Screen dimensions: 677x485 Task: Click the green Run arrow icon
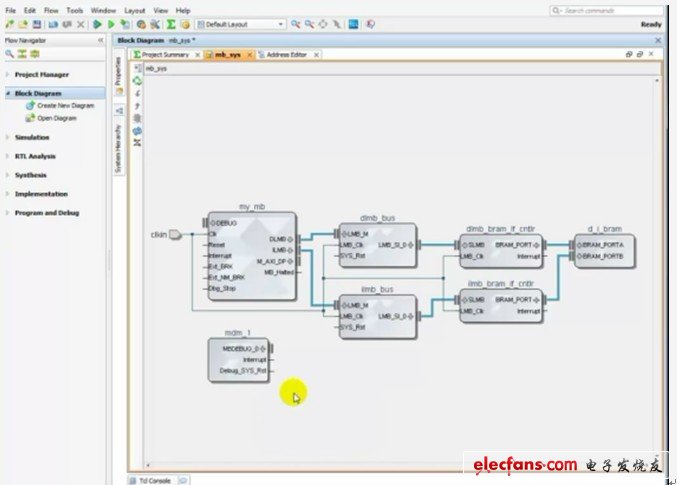tap(97, 23)
